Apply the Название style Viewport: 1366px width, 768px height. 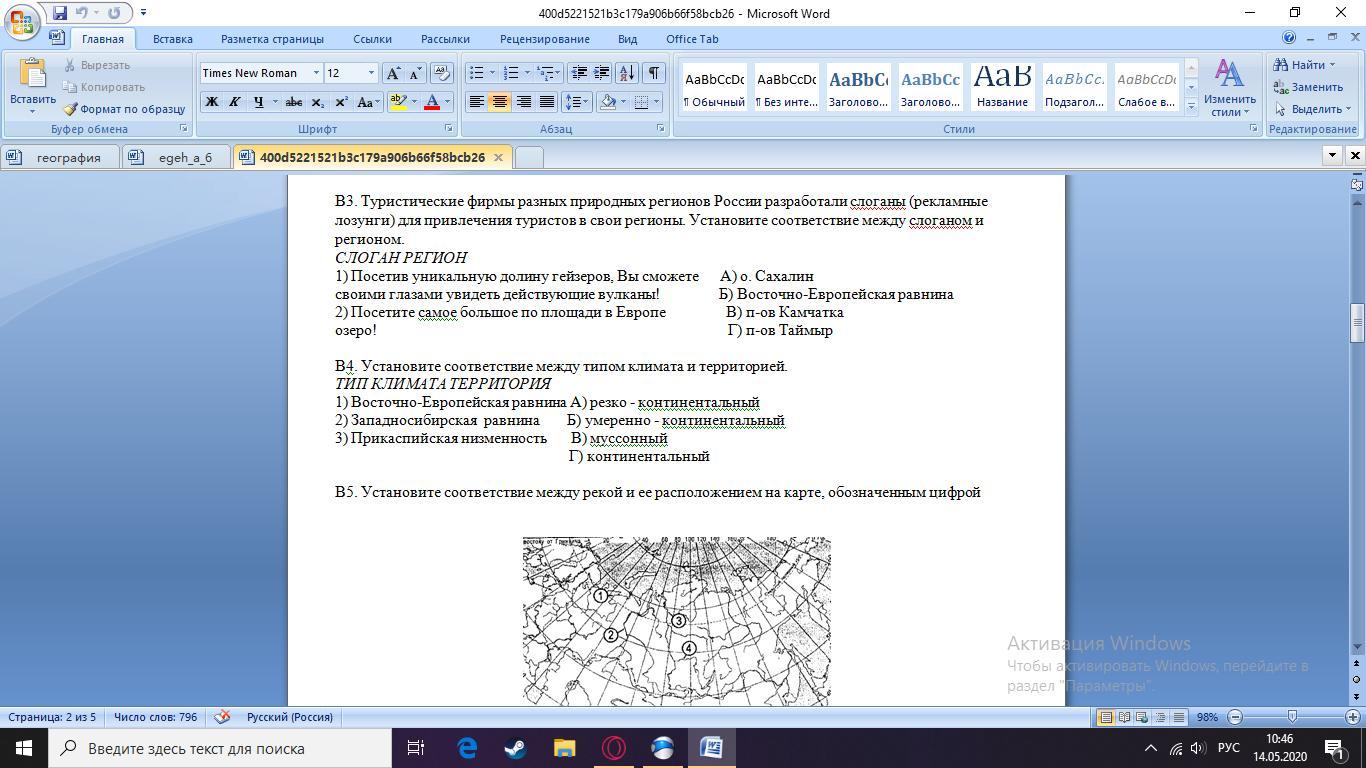pyautogui.click(x=1002, y=88)
